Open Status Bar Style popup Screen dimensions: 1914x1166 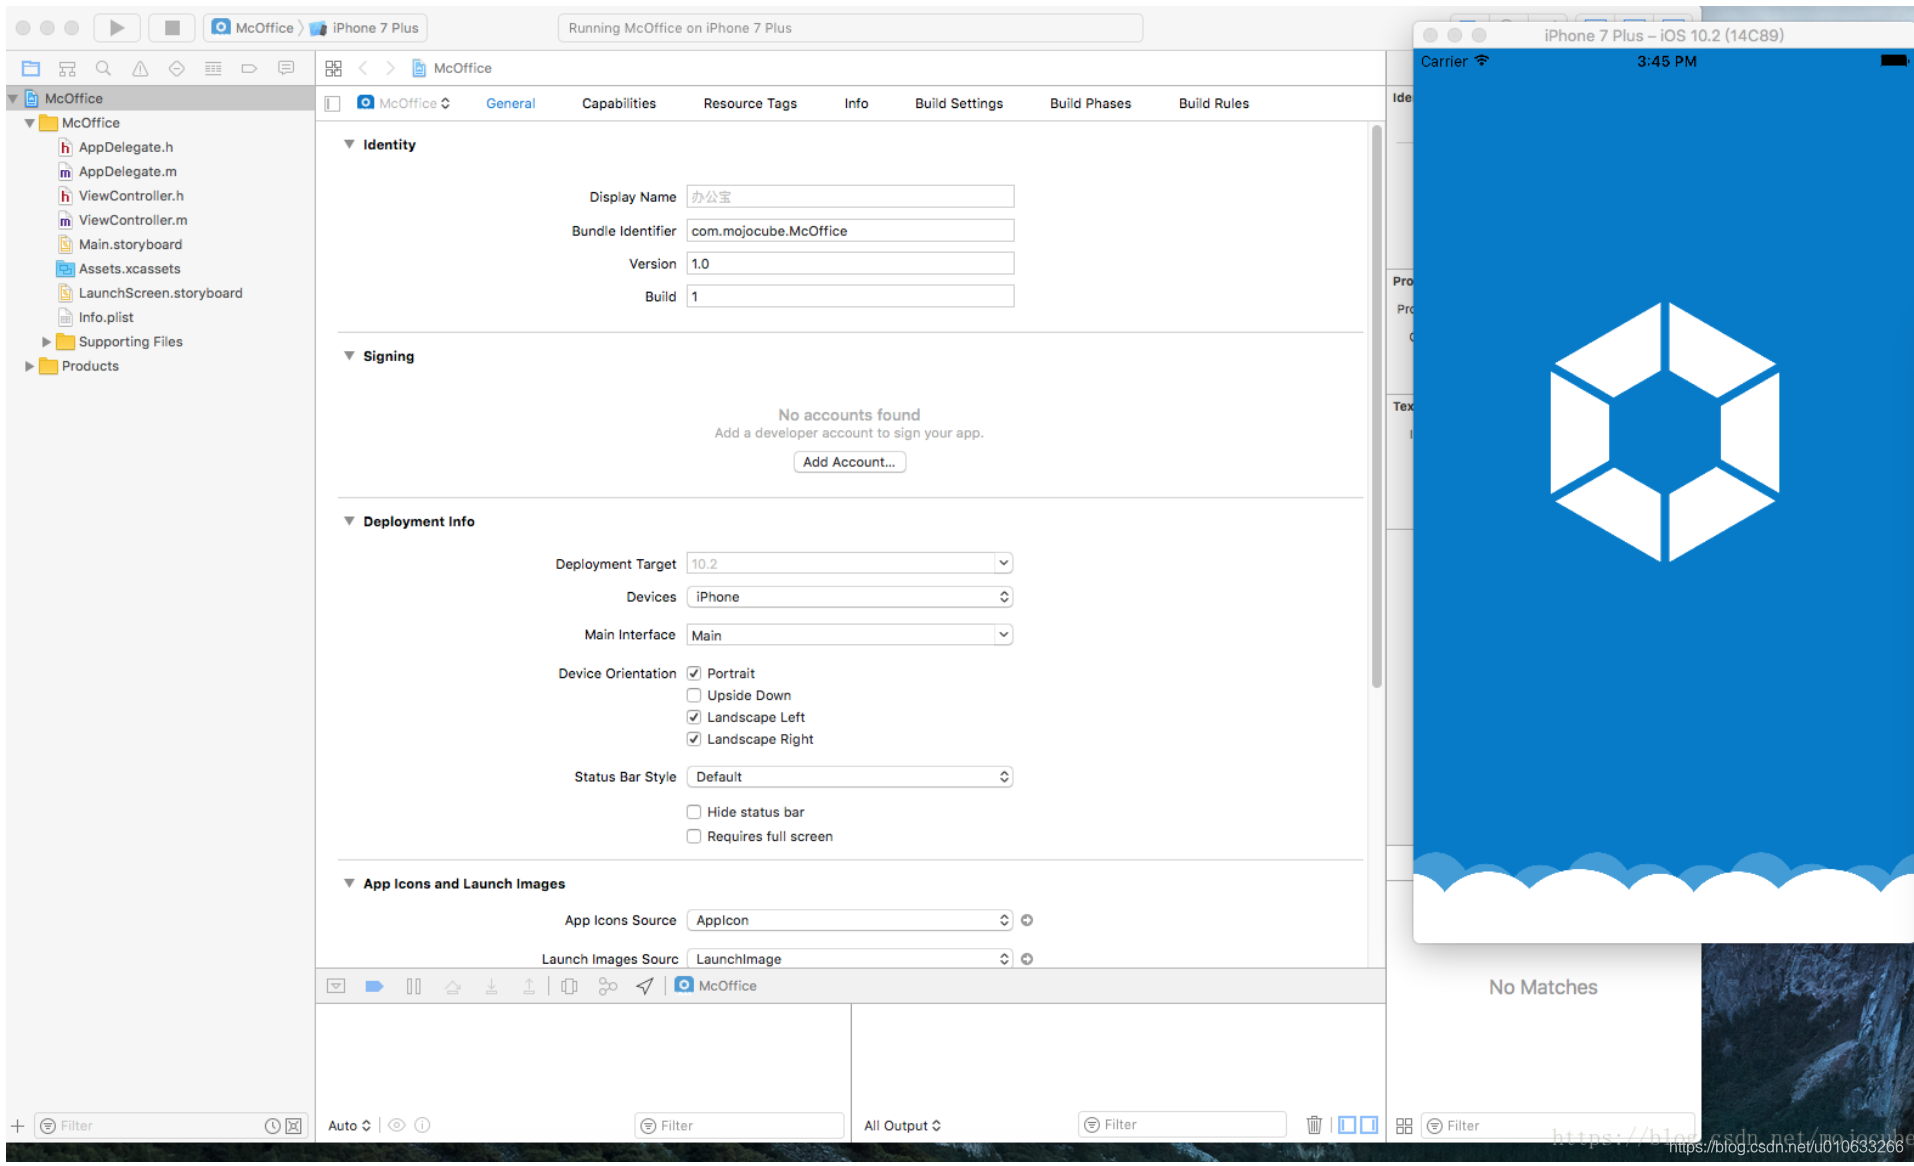click(850, 777)
